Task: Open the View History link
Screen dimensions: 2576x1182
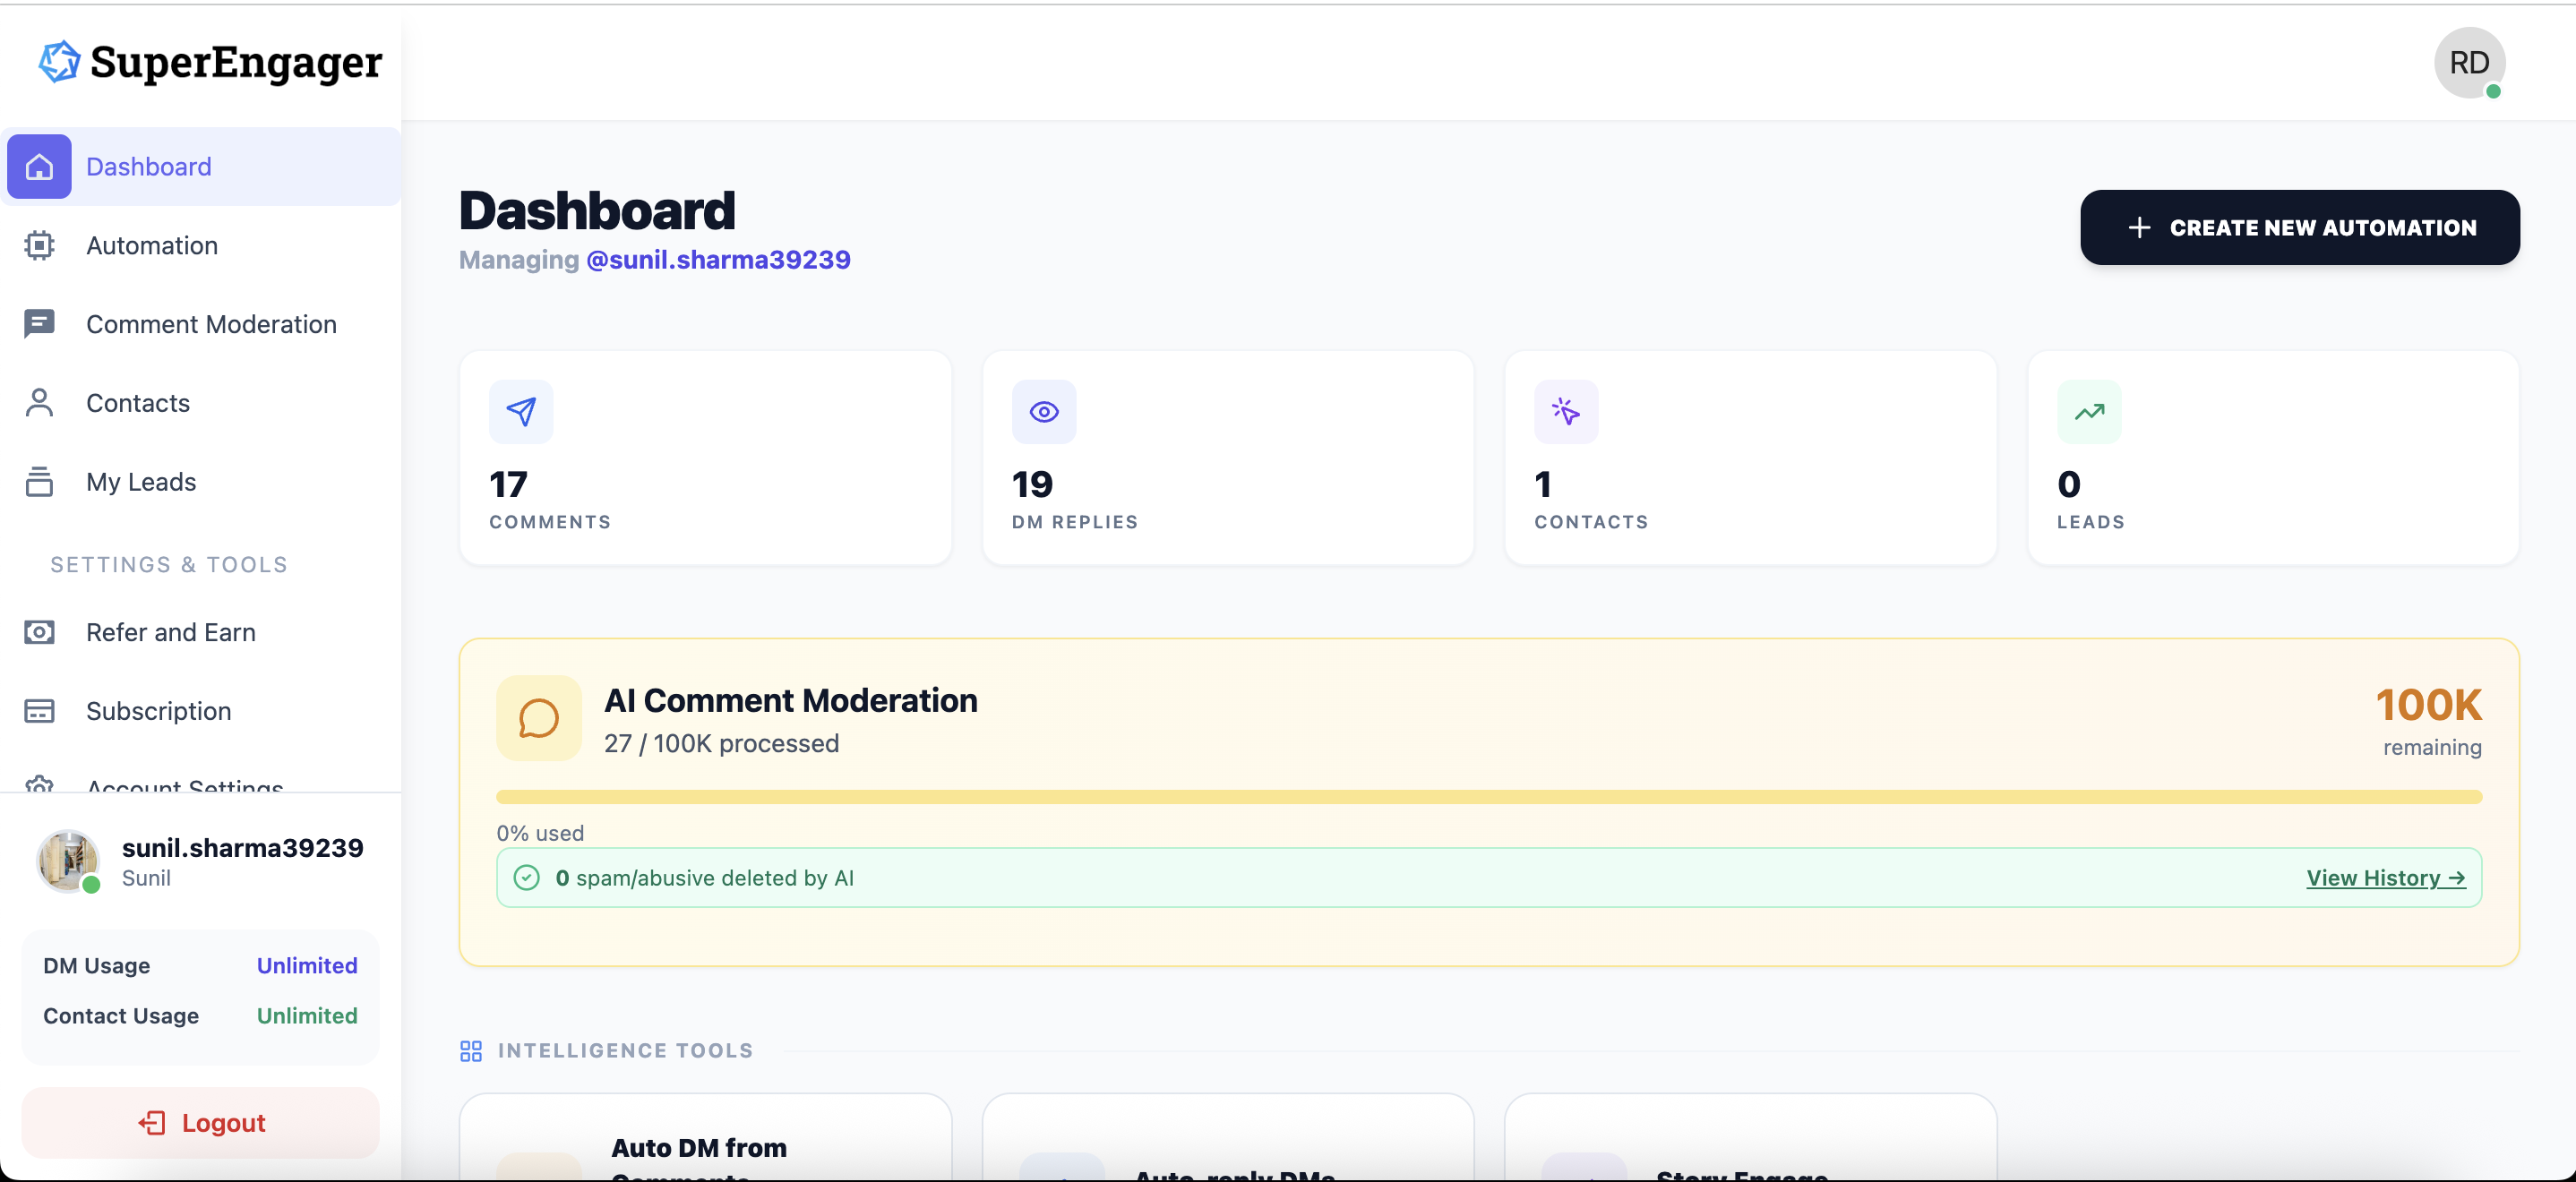Action: pos(2386,878)
